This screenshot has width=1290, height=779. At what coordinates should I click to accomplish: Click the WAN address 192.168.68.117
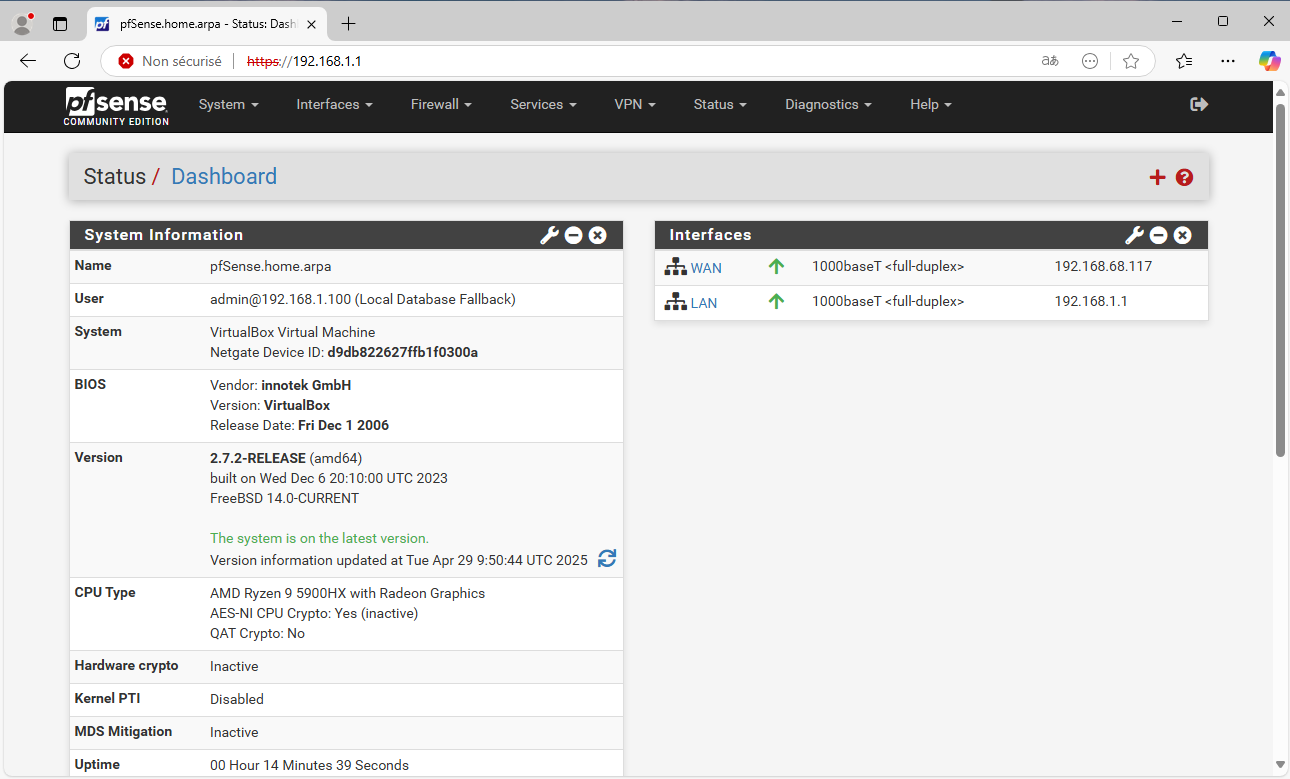click(x=1103, y=266)
